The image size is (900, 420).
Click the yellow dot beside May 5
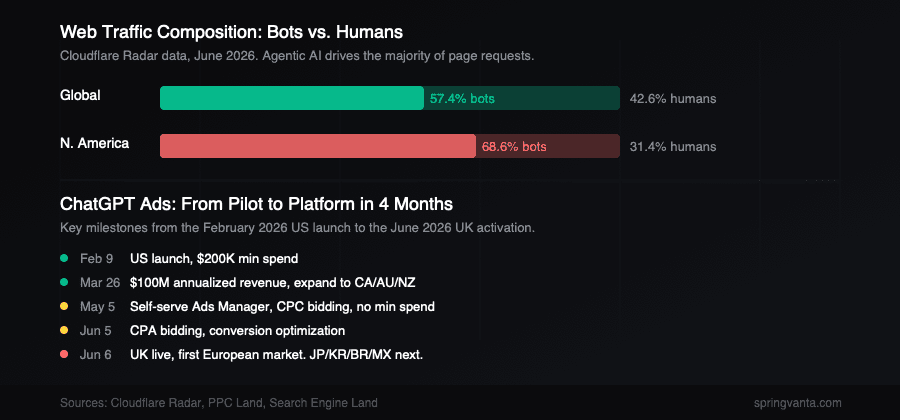click(64, 306)
